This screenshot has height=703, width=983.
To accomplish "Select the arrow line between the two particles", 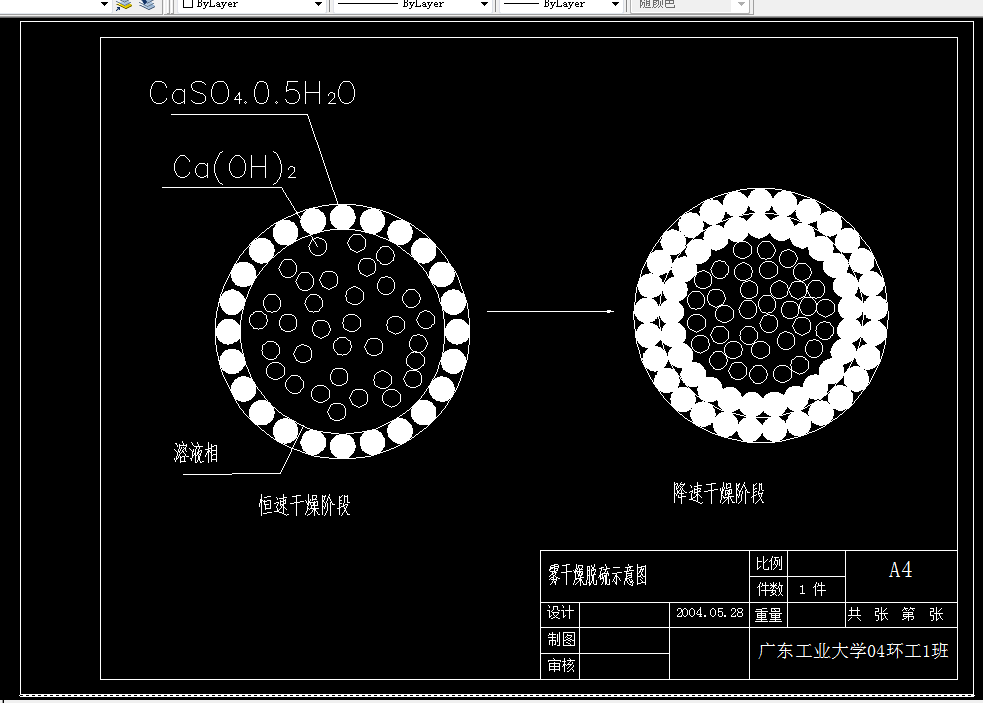I will (x=550, y=311).
